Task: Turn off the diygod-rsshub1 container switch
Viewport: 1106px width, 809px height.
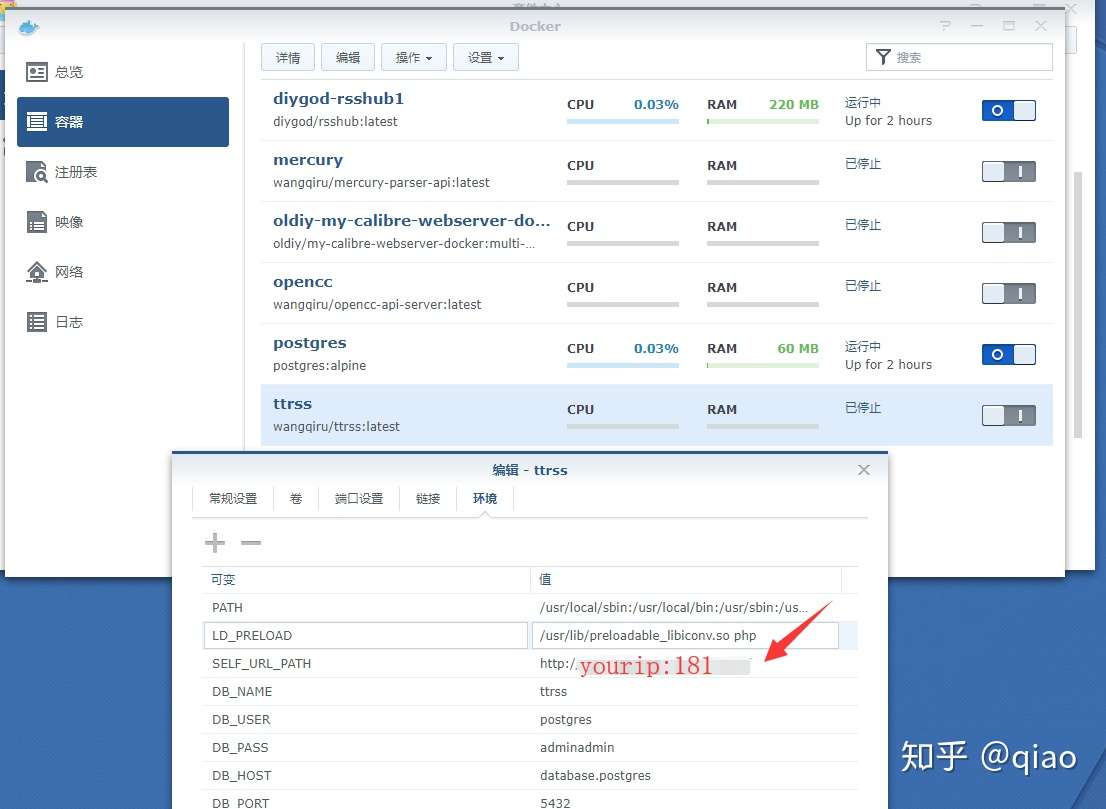Action: pyautogui.click(x=1009, y=111)
